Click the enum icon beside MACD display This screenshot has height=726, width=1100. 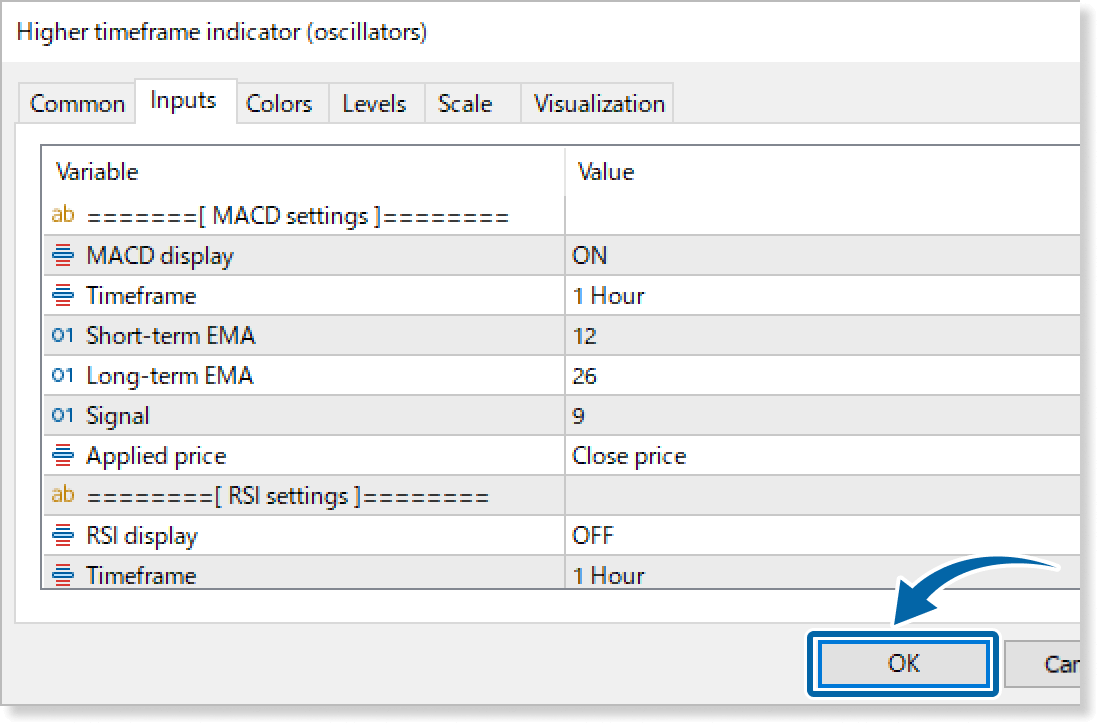click(x=63, y=256)
